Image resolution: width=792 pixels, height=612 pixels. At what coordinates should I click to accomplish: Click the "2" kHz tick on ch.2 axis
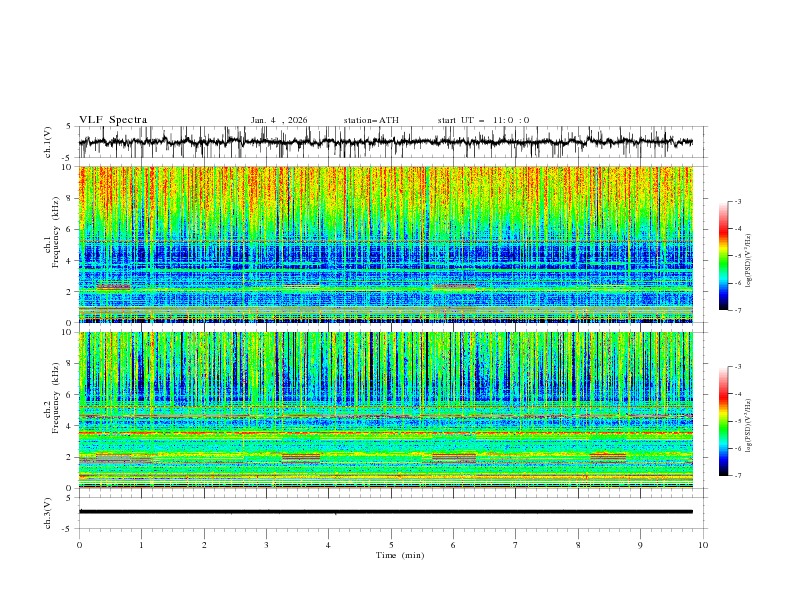70,457
